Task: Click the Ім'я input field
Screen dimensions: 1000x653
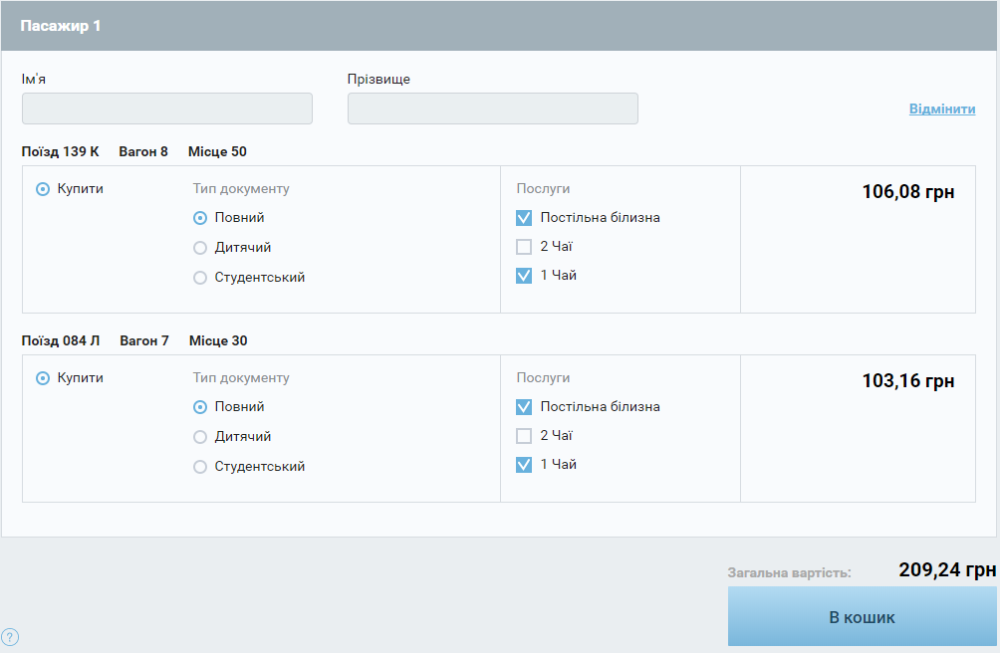Action: click(x=167, y=109)
